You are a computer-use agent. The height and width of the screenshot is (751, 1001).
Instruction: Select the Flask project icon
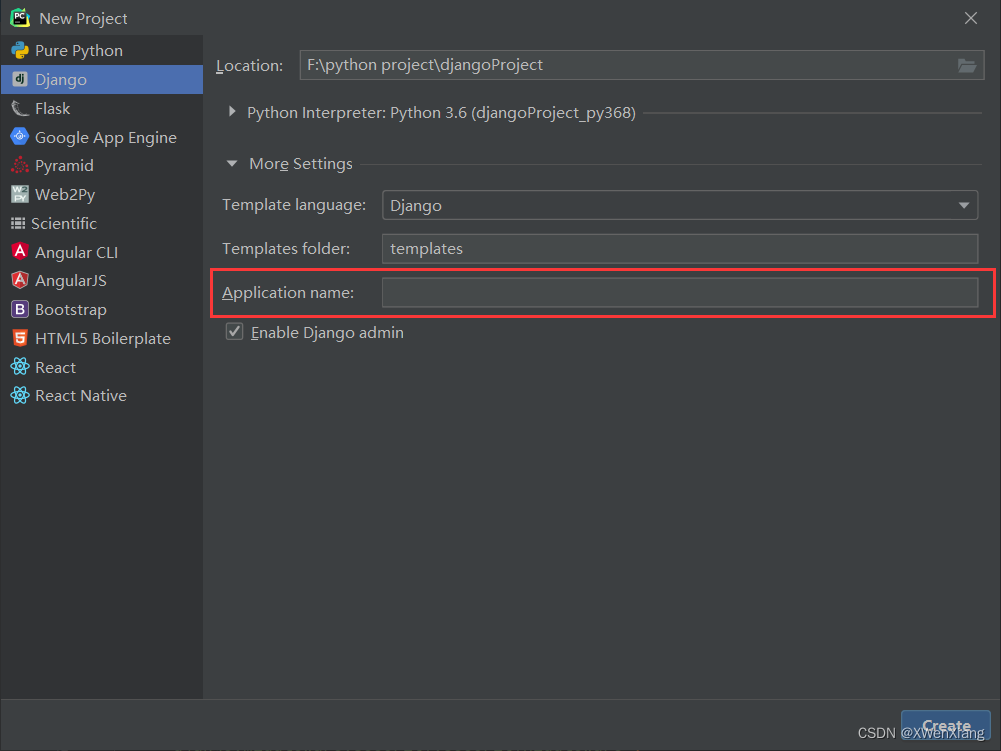coord(21,108)
